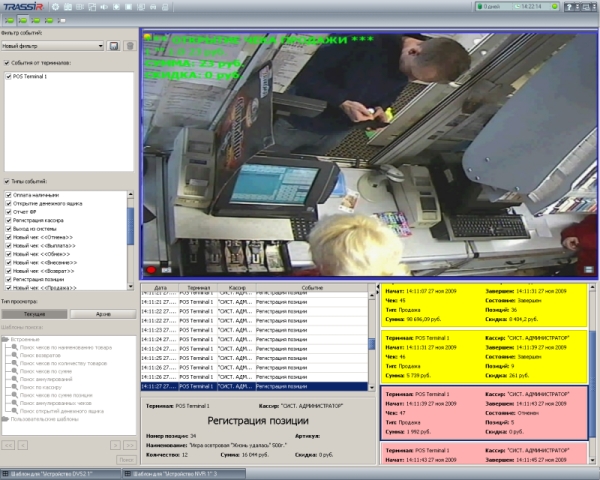Click the ">>" last page button
Image resolution: width=600 pixels, height=480 pixels.
130,445
